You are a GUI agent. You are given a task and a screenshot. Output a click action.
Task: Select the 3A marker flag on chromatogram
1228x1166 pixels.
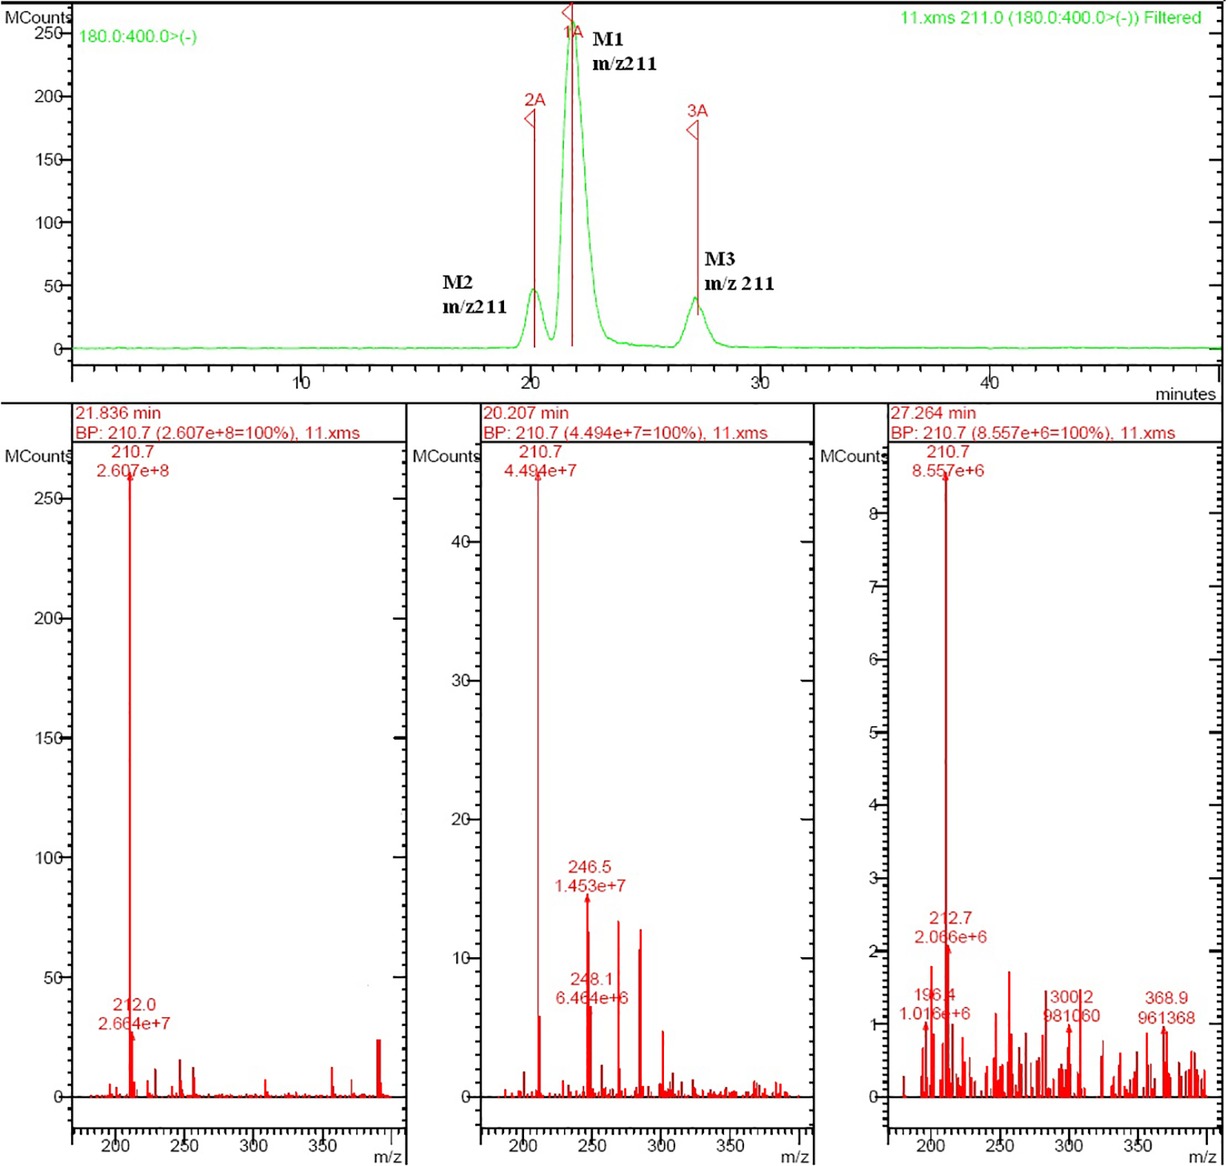click(x=692, y=129)
